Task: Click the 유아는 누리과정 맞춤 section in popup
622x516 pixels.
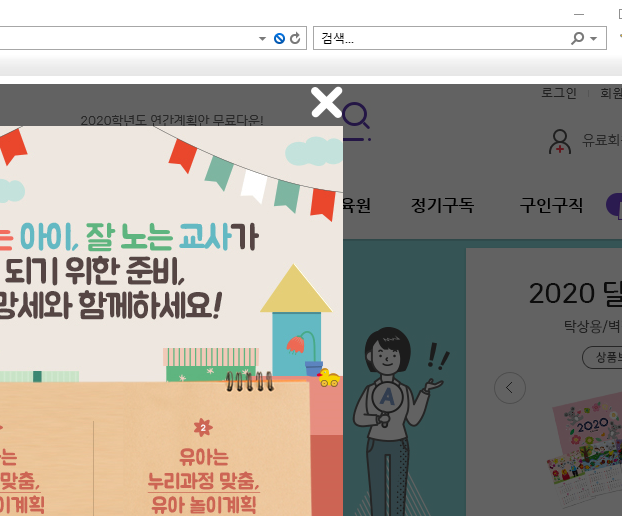Action: click(203, 481)
